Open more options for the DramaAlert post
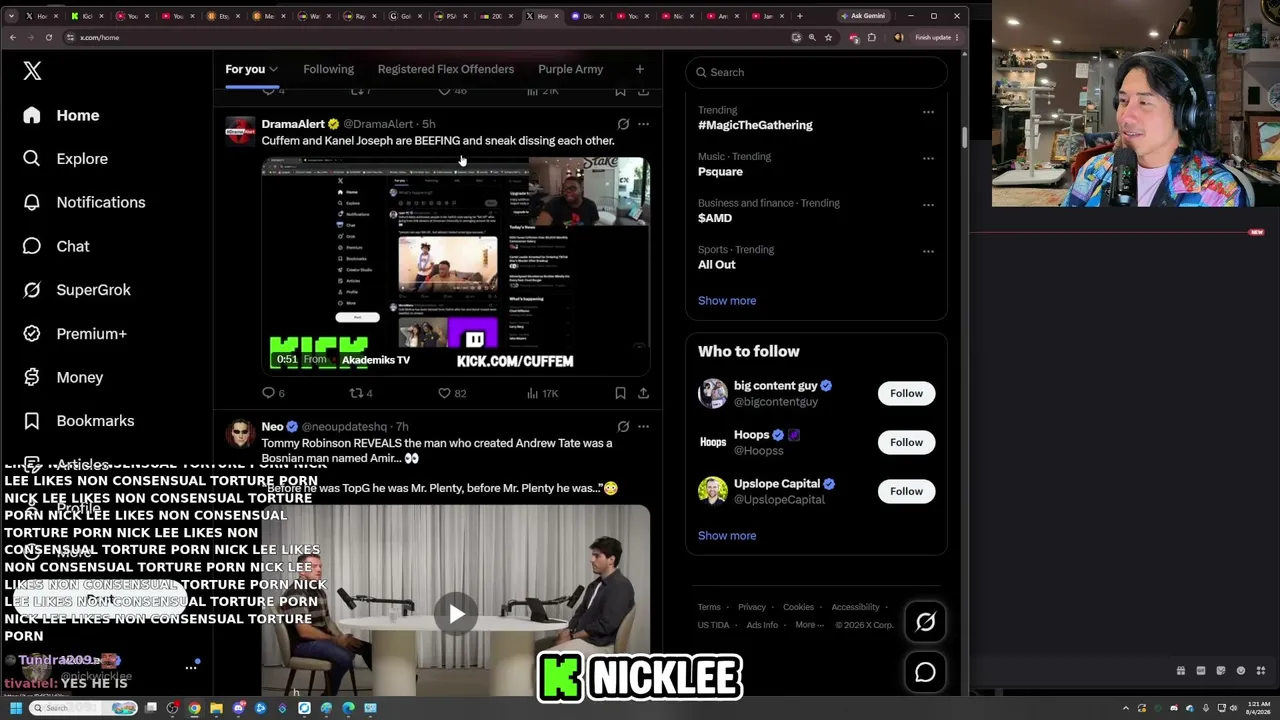This screenshot has height=720, width=1280. click(x=643, y=124)
